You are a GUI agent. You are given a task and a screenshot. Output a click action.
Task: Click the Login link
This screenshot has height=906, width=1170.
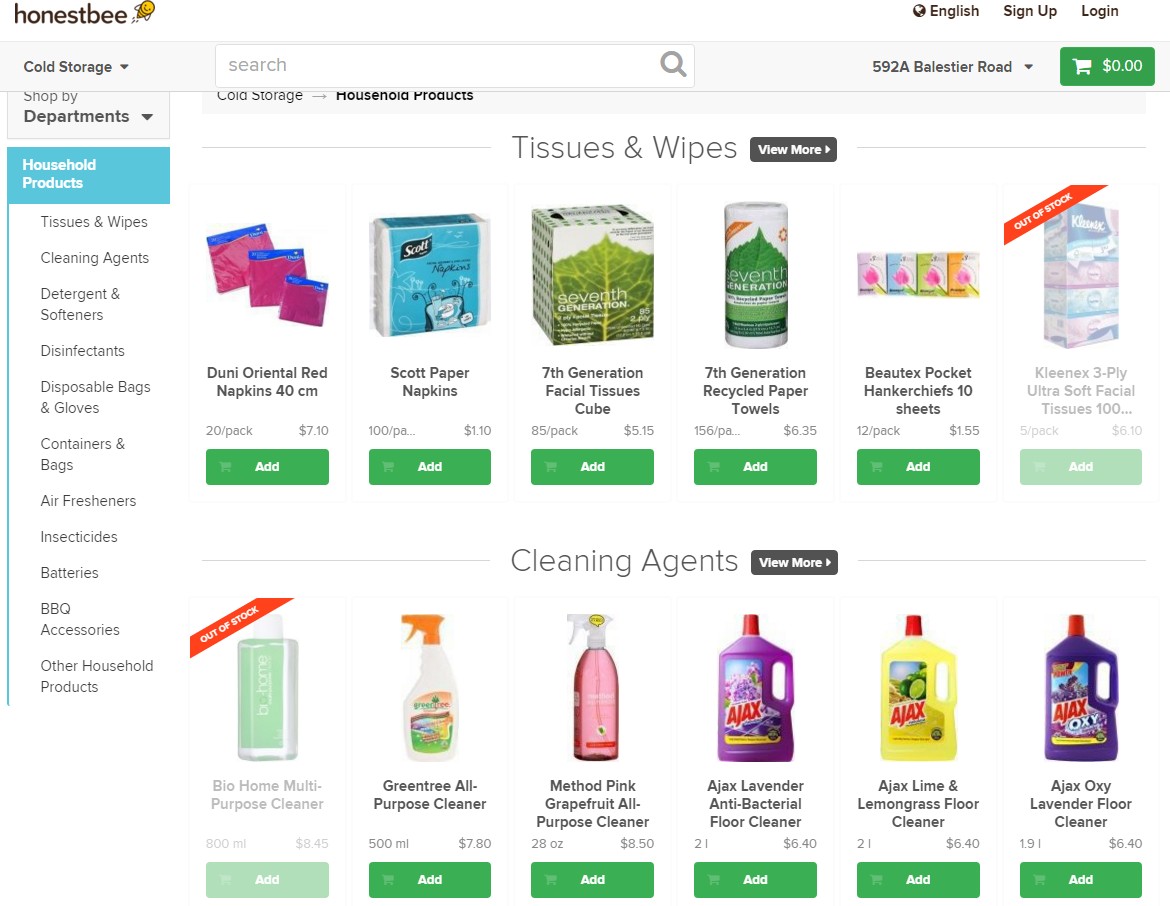pyautogui.click(x=1099, y=11)
